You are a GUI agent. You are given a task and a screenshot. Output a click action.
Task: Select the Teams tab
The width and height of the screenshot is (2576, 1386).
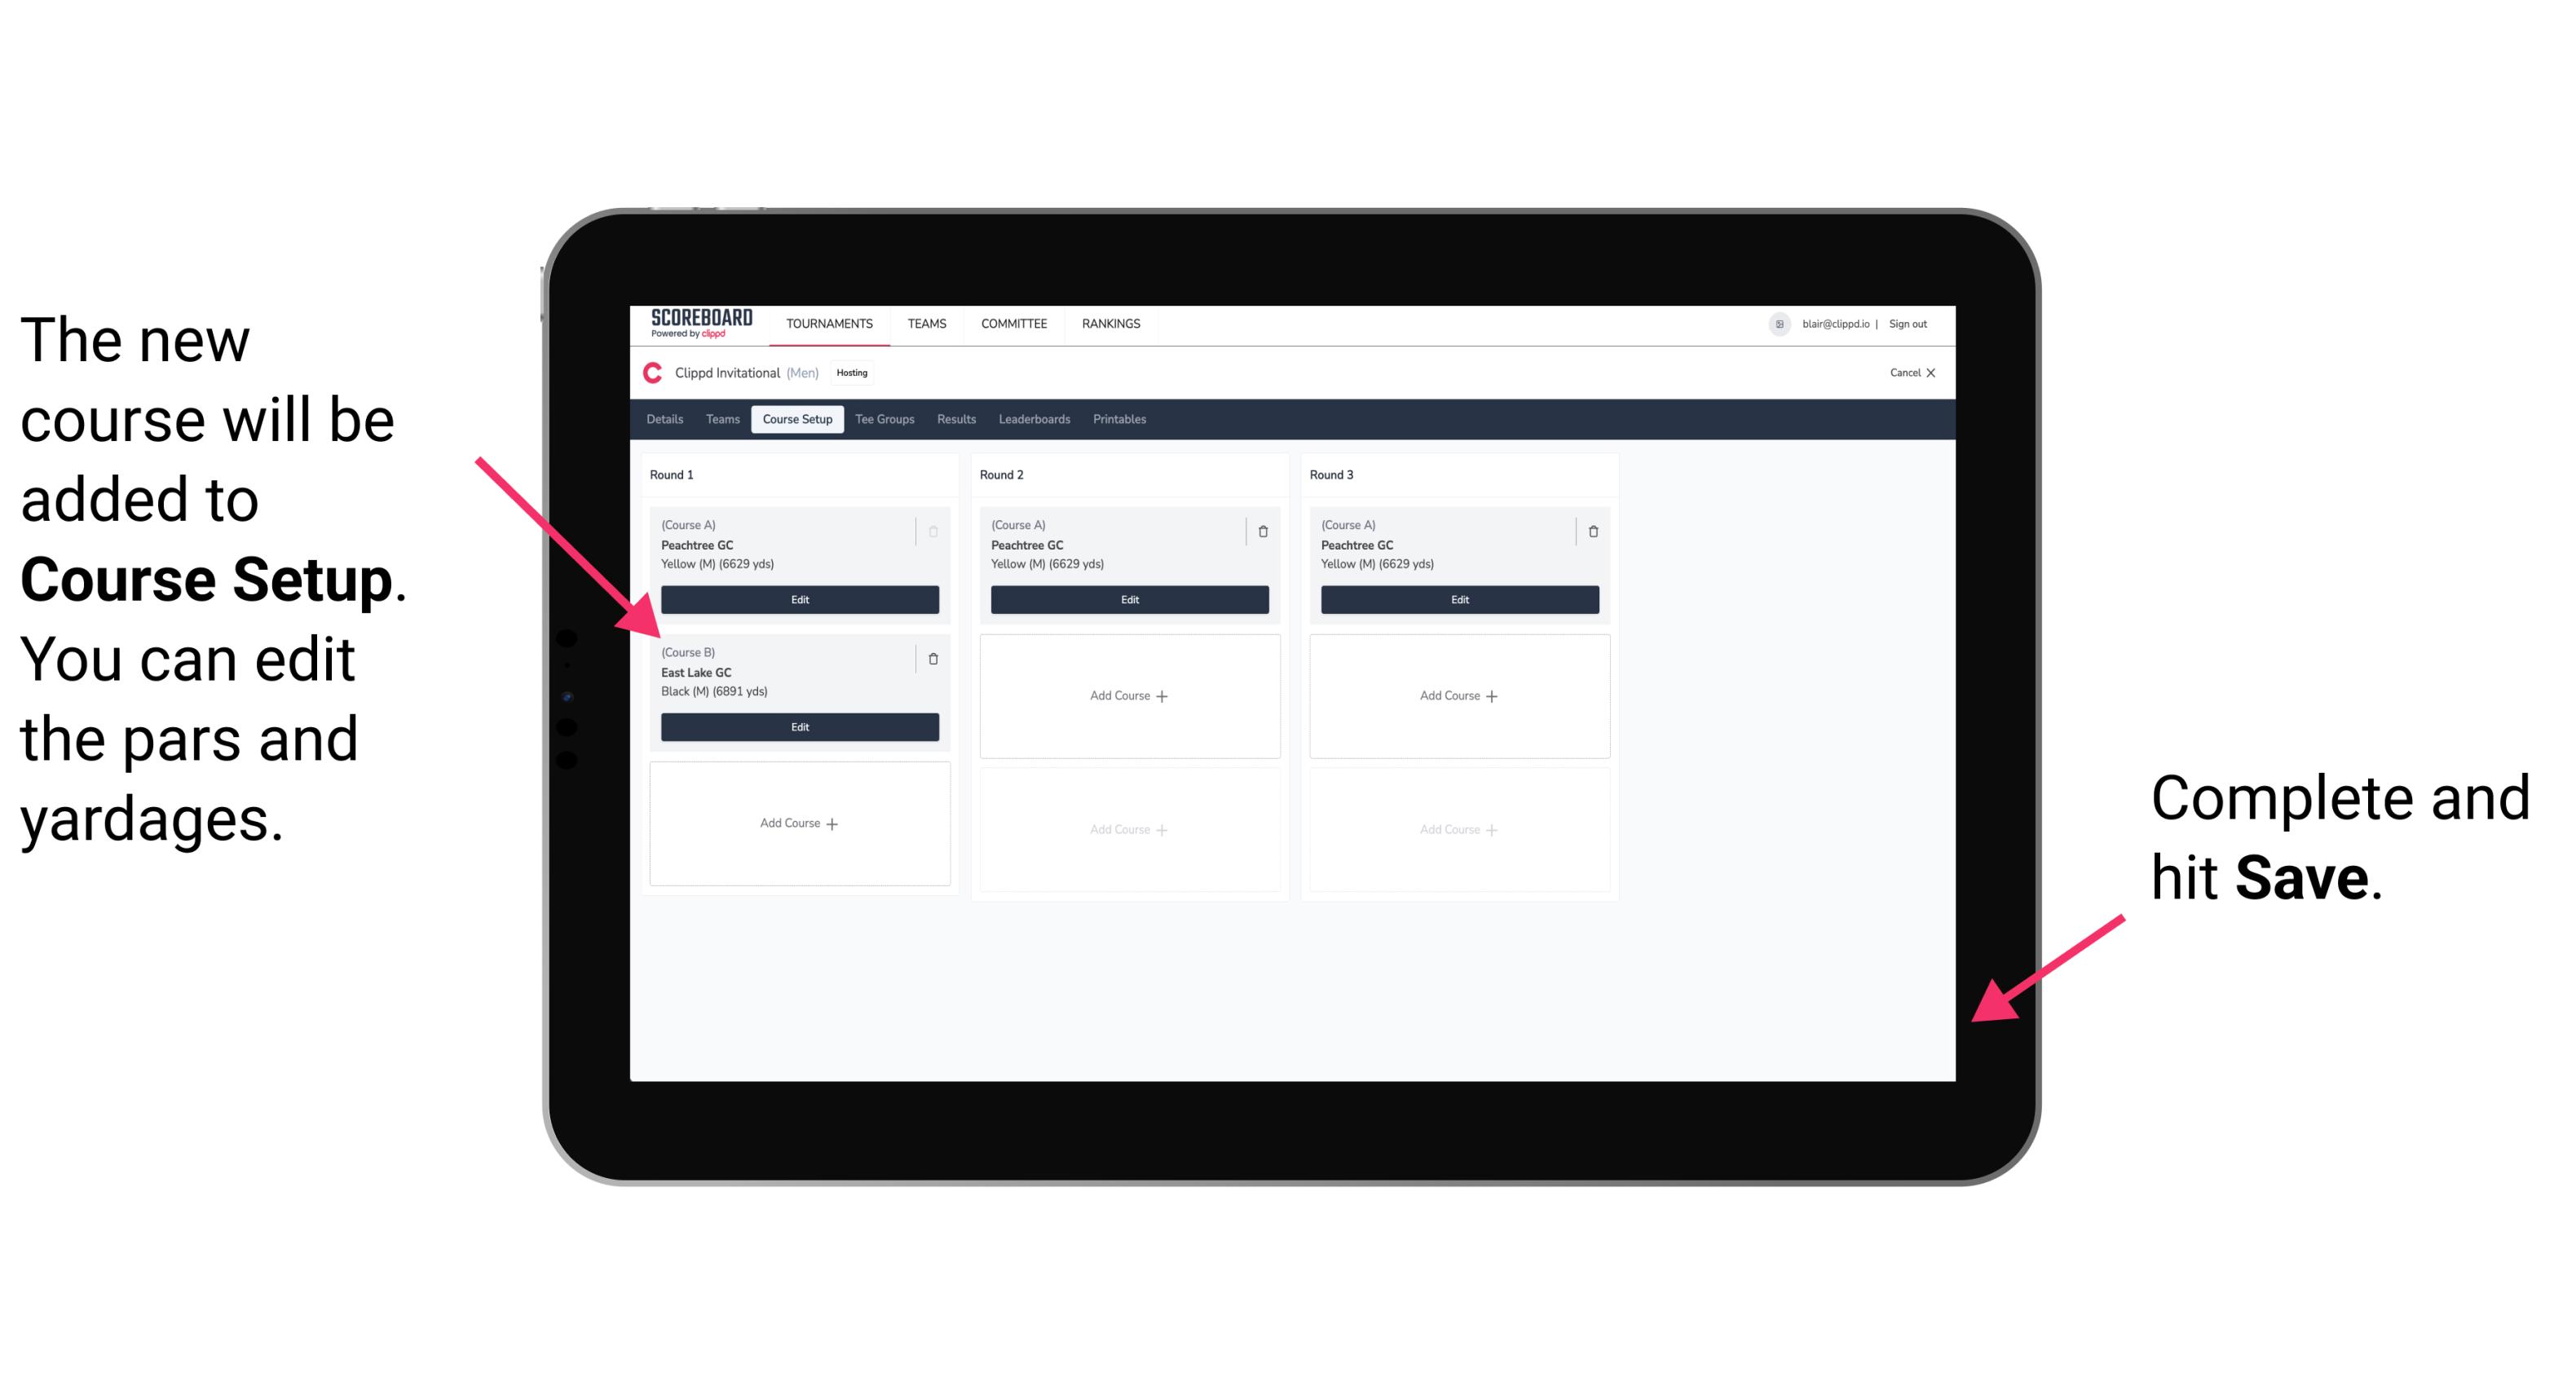tap(717, 418)
